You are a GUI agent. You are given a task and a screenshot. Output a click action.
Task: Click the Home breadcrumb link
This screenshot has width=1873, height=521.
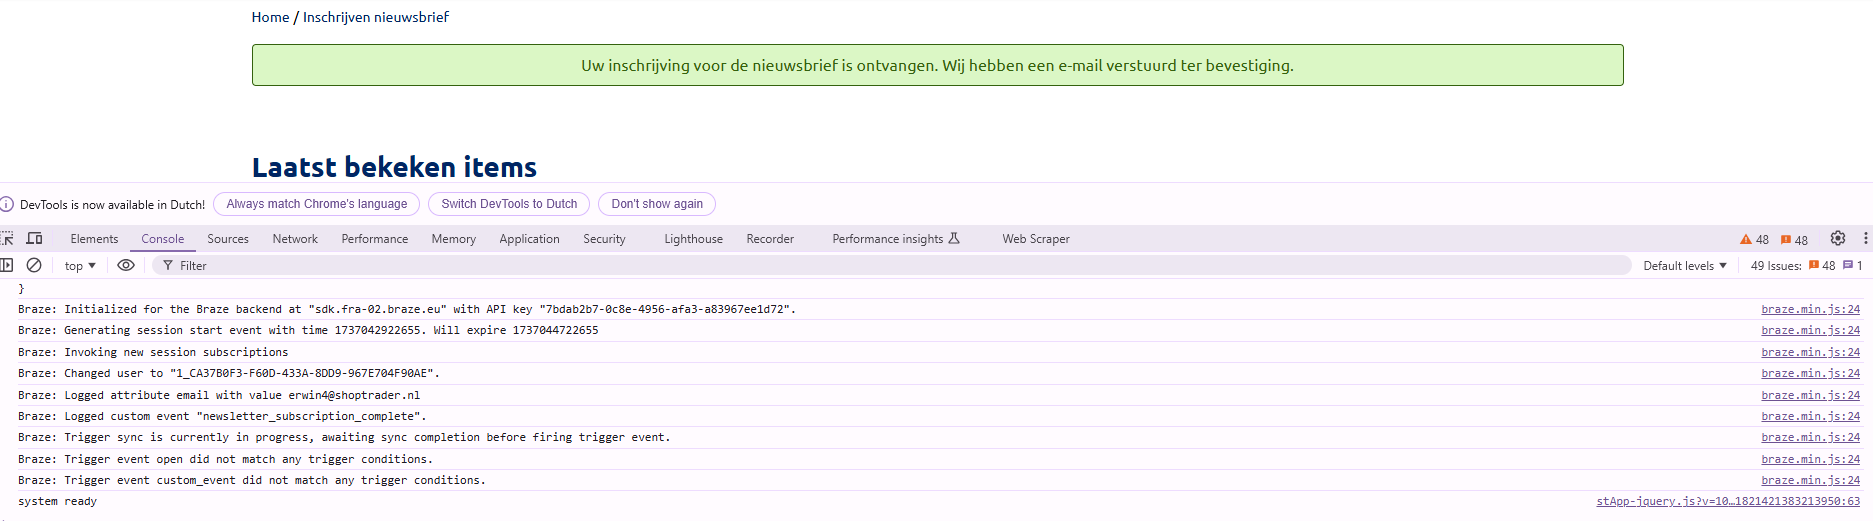click(x=270, y=17)
